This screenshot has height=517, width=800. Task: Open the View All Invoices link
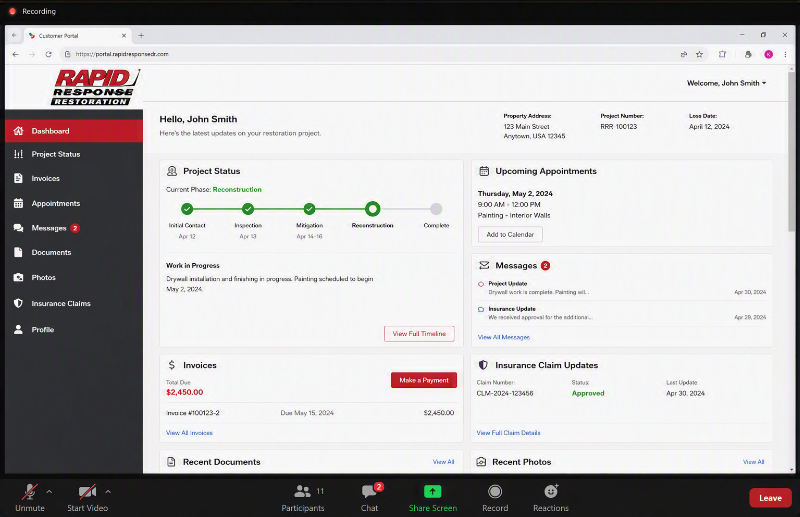point(189,433)
